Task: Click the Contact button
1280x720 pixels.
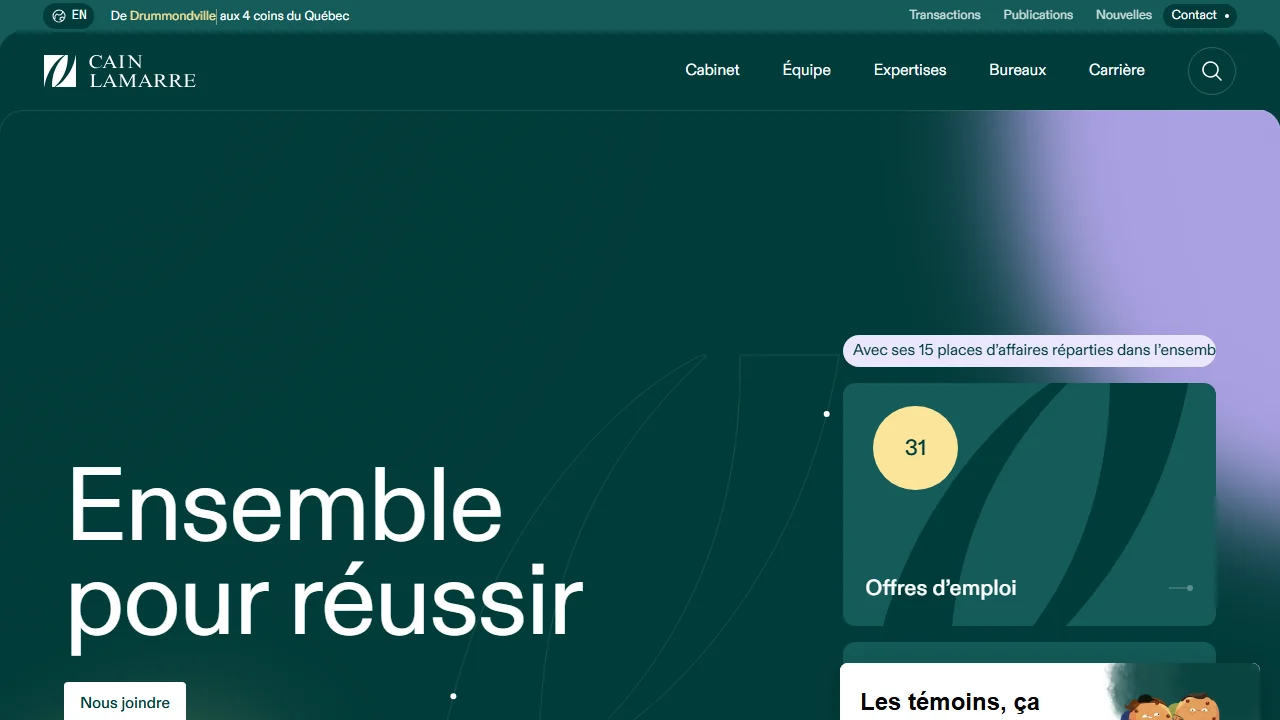Action: tap(1200, 15)
